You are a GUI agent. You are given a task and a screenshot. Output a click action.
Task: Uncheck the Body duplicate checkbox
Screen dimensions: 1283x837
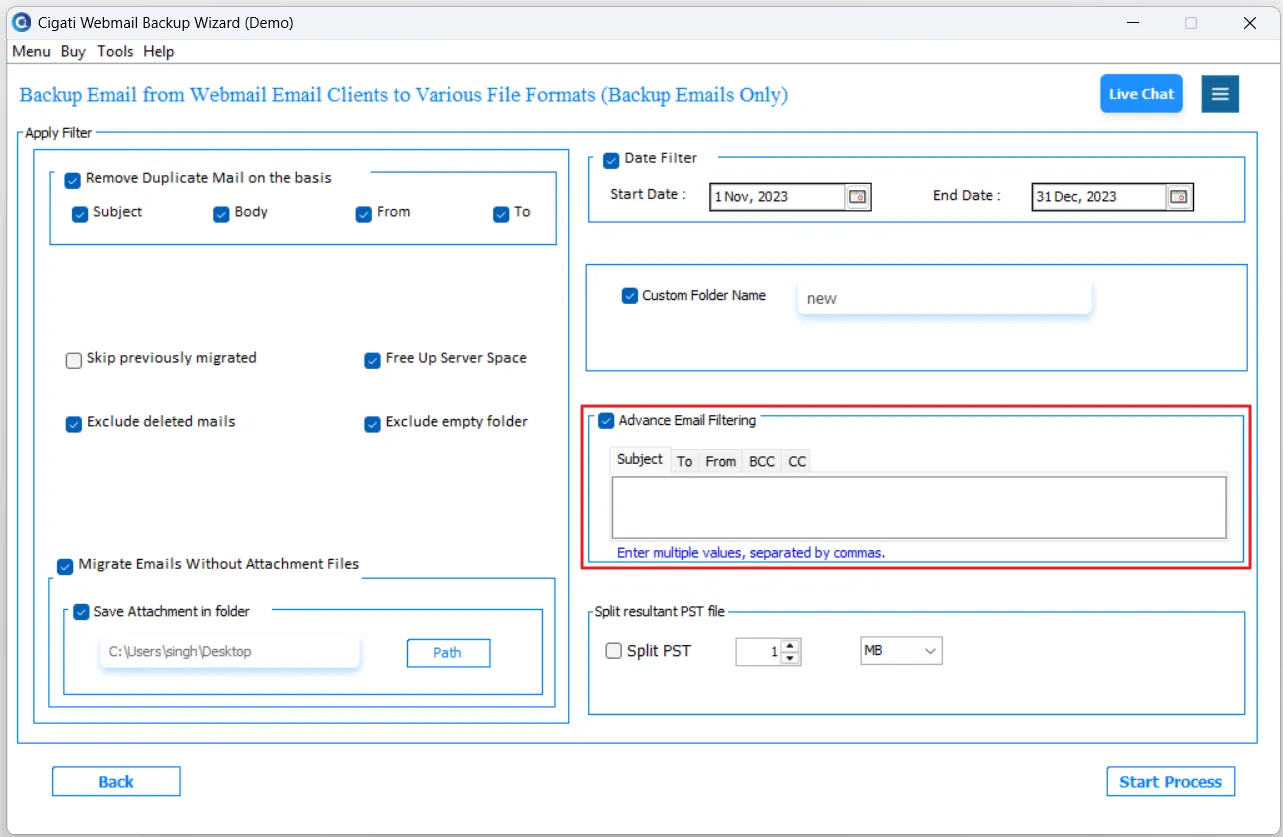tap(221, 214)
